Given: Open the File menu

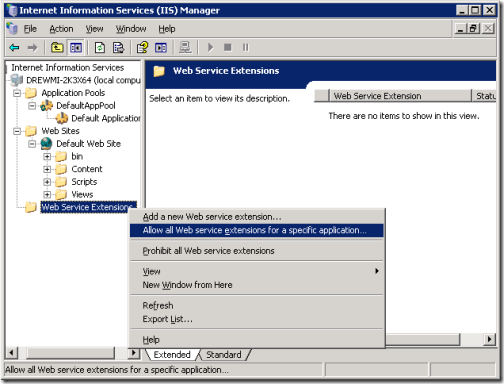Looking at the screenshot, I should [30, 29].
